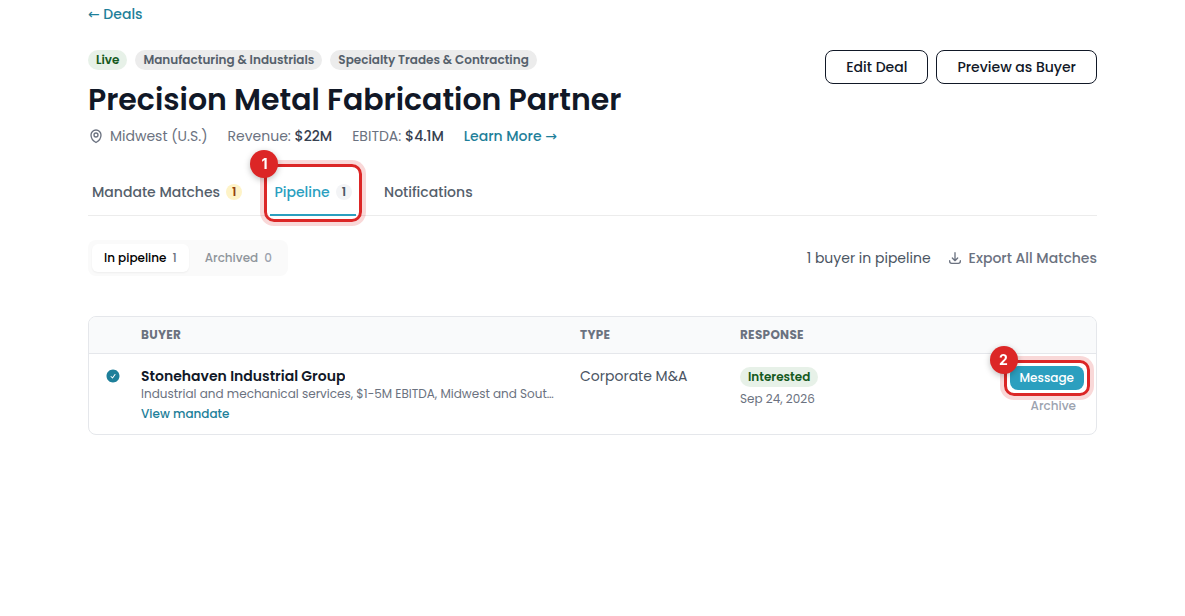Toggle the checkmark for Stonehaven Industrial Group

[x=113, y=376]
